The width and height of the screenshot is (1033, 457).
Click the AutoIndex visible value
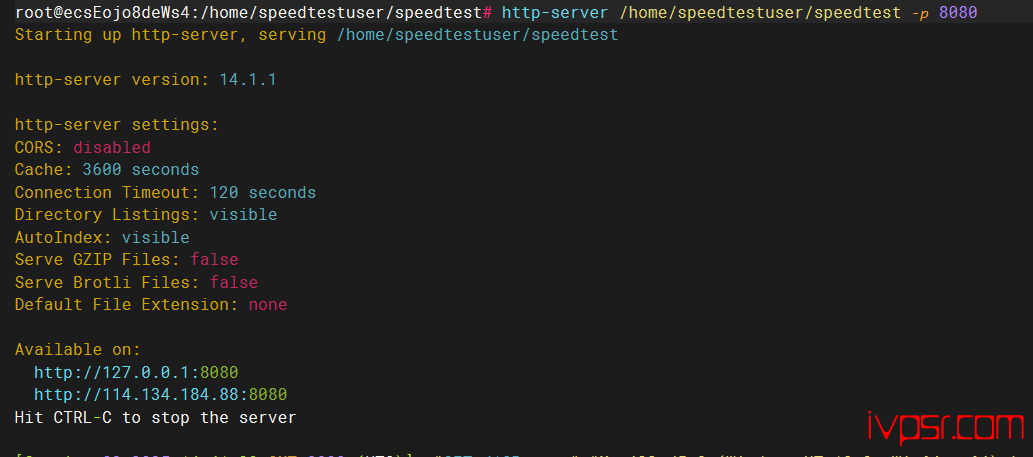[x=155, y=237]
